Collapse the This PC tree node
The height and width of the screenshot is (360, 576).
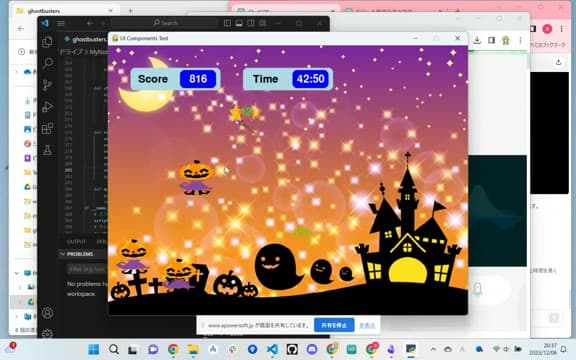tap(17, 273)
